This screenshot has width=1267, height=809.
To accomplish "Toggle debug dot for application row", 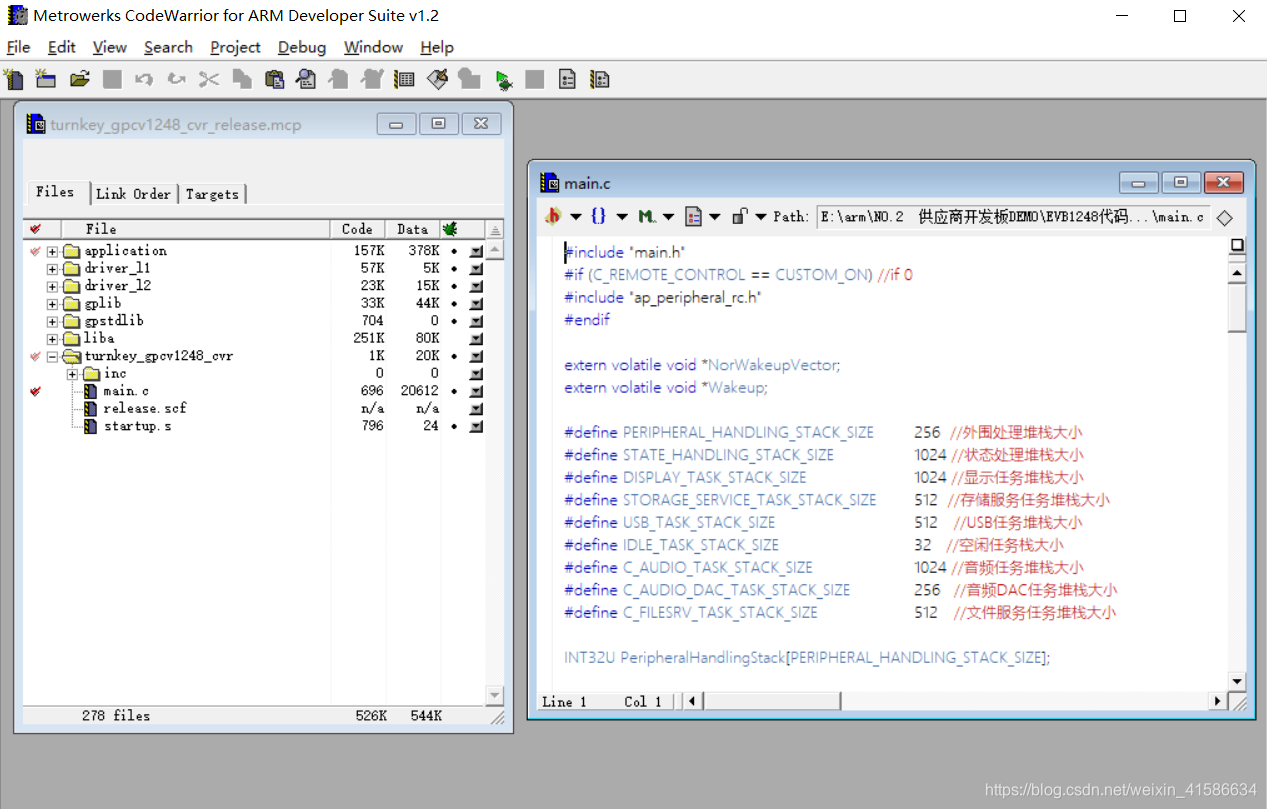I will click(x=454, y=251).
